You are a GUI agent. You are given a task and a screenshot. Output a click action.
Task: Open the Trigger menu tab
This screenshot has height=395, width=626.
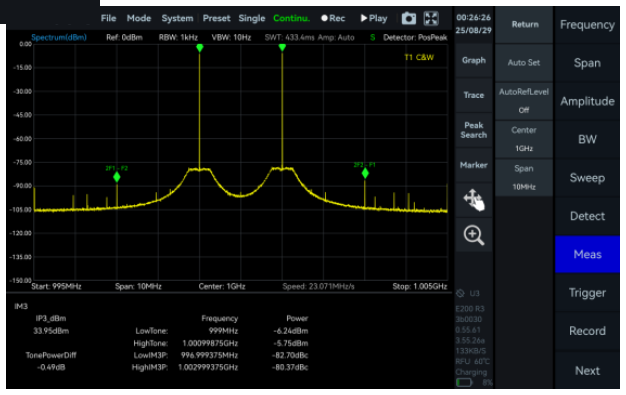[587, 293]
